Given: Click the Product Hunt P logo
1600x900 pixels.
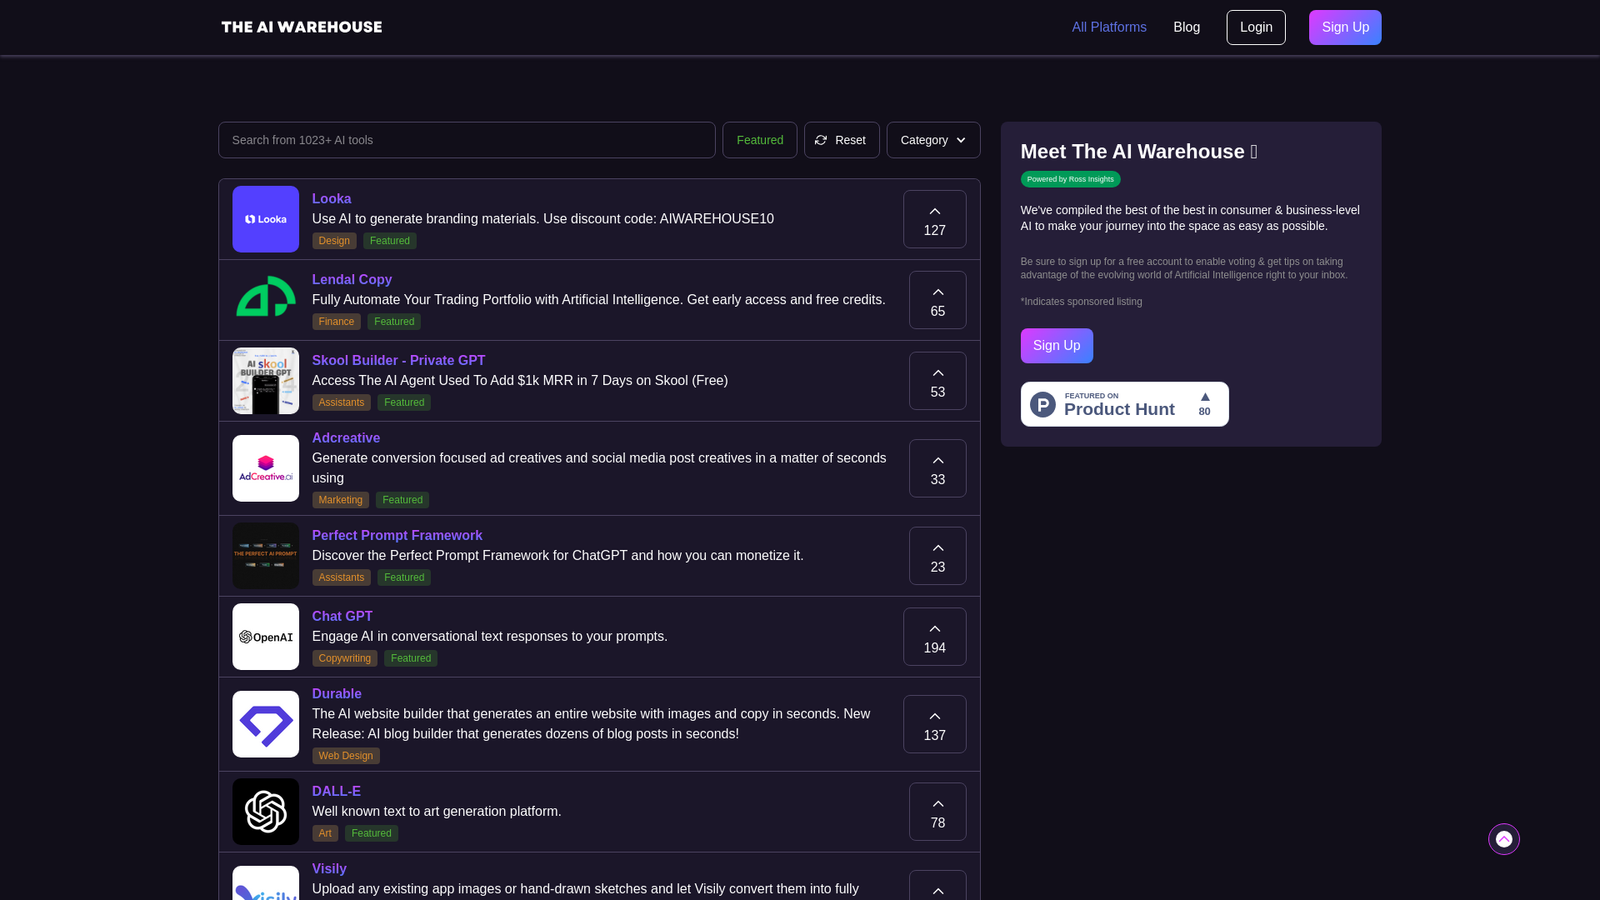Looking at the screenshot, I should (x=1043, y=404).
